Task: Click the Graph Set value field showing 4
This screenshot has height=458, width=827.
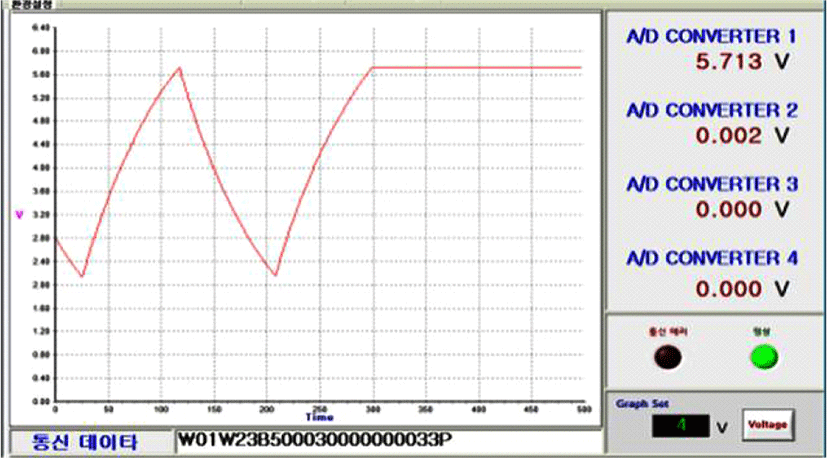Action: [681, 425]
